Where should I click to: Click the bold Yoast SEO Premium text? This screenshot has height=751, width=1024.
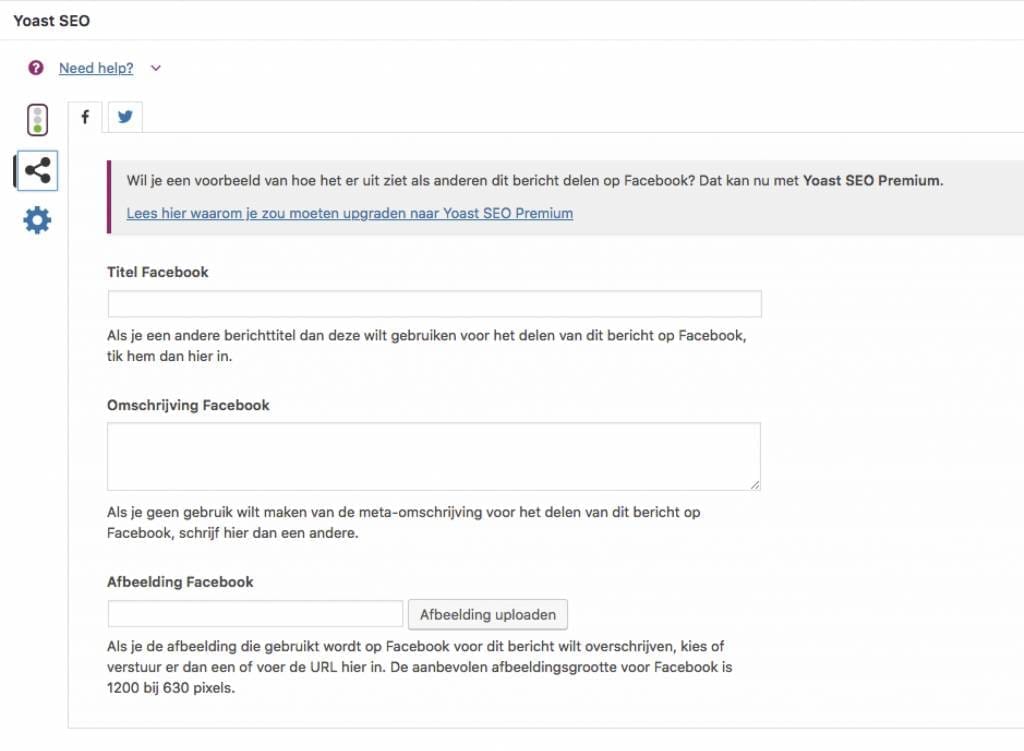[x=871, y=181]
